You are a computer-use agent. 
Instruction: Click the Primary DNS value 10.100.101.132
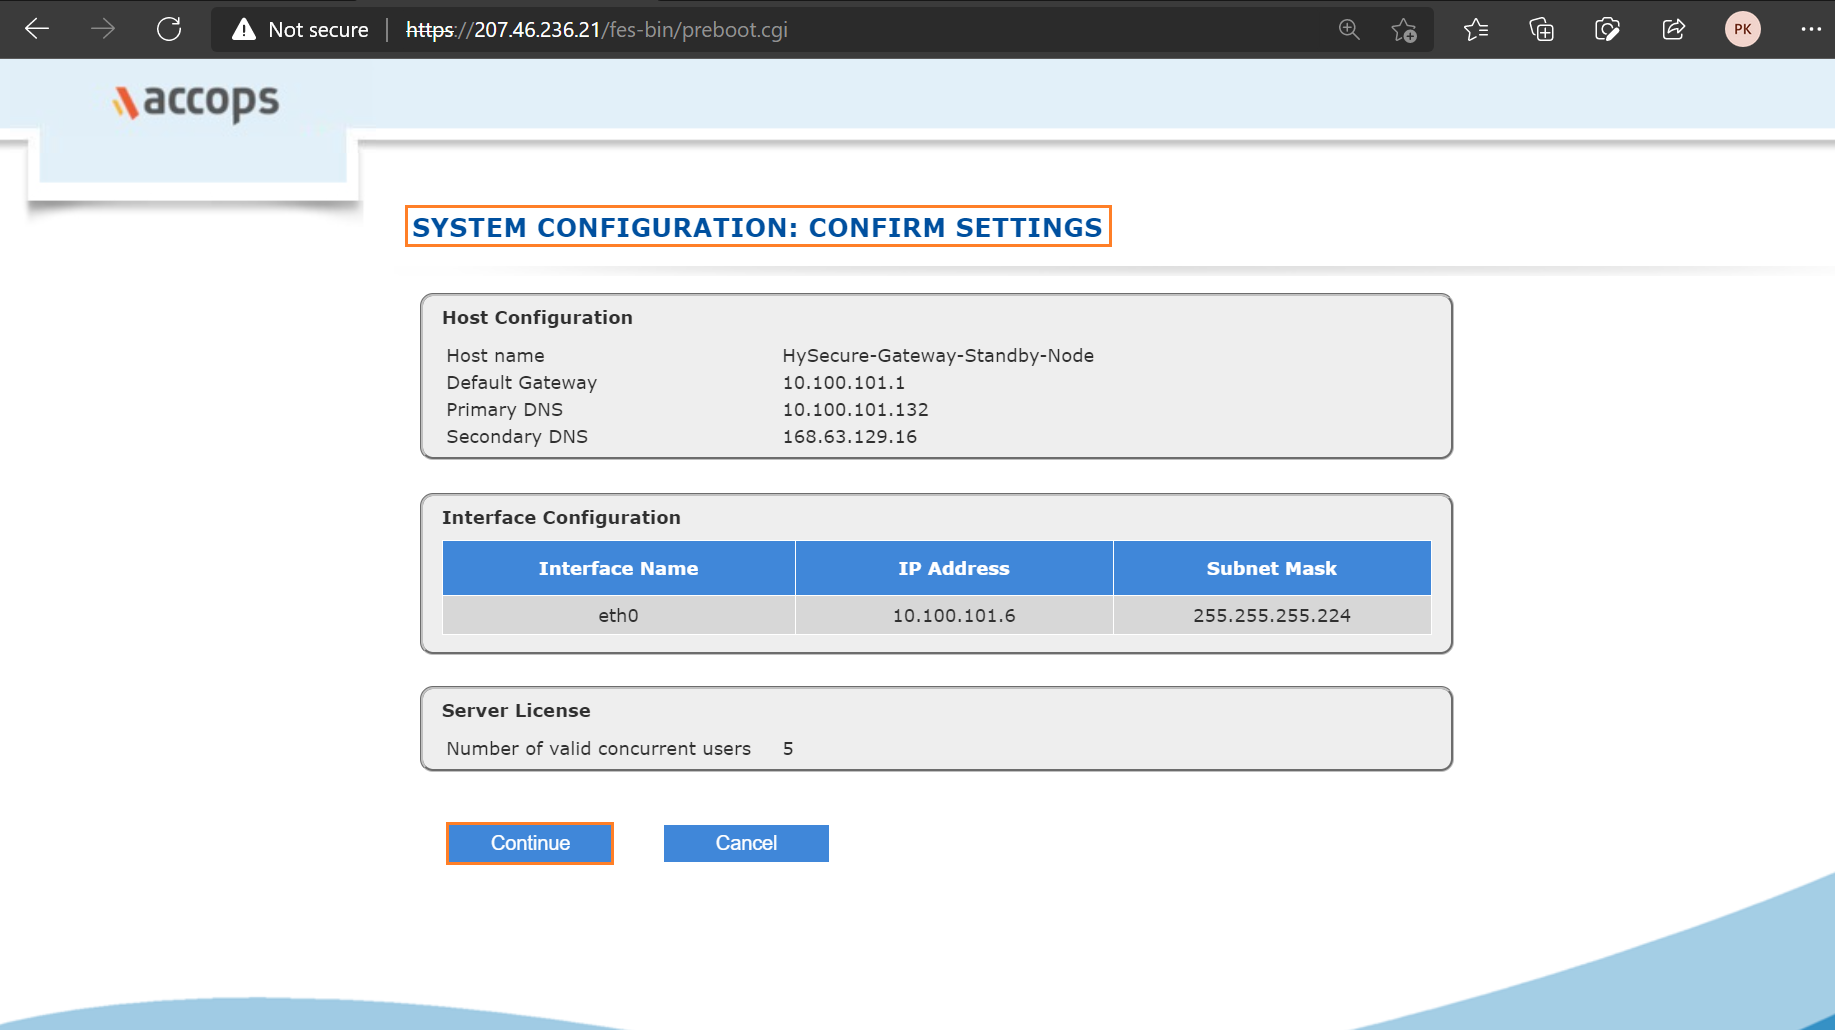[856, 409]
